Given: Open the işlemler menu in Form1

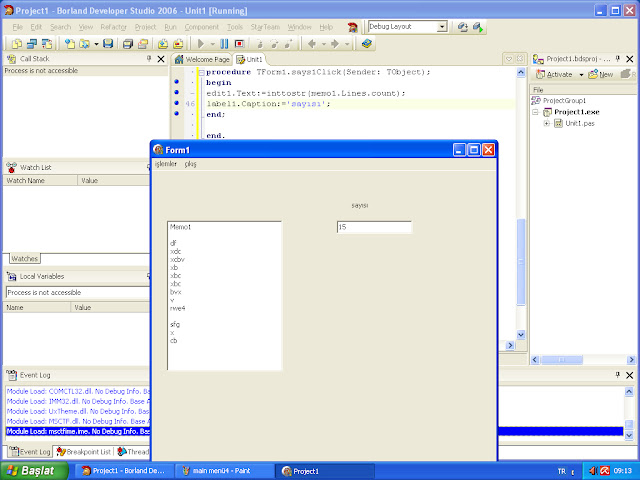Looking at the screenshot, I should pos(166,164).
